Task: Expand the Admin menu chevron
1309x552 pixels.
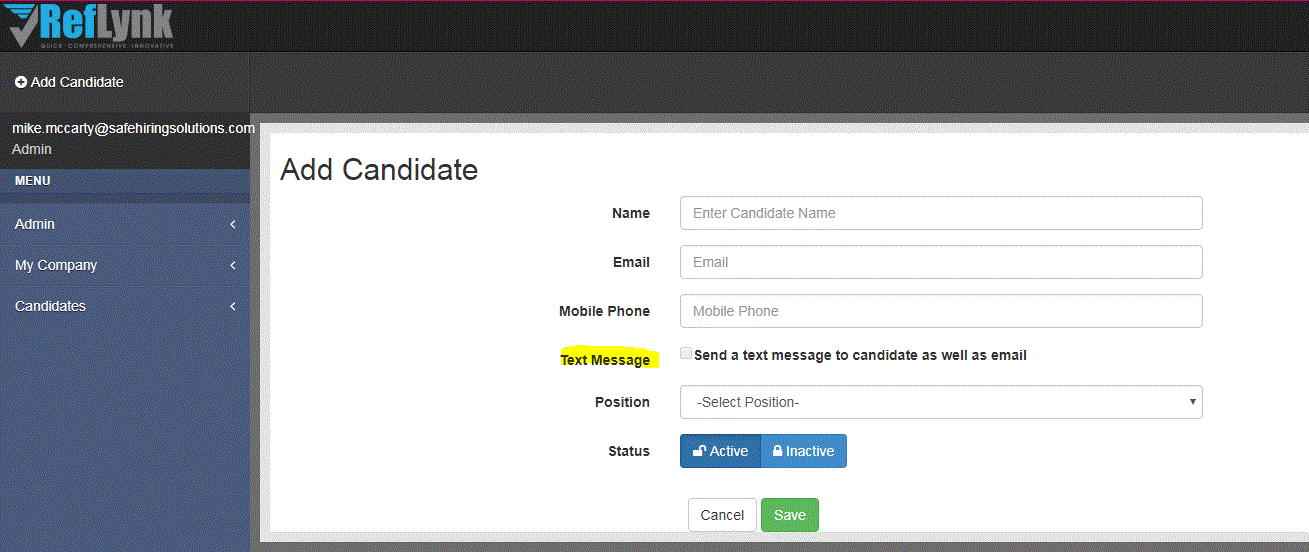Action: (233, 224)
